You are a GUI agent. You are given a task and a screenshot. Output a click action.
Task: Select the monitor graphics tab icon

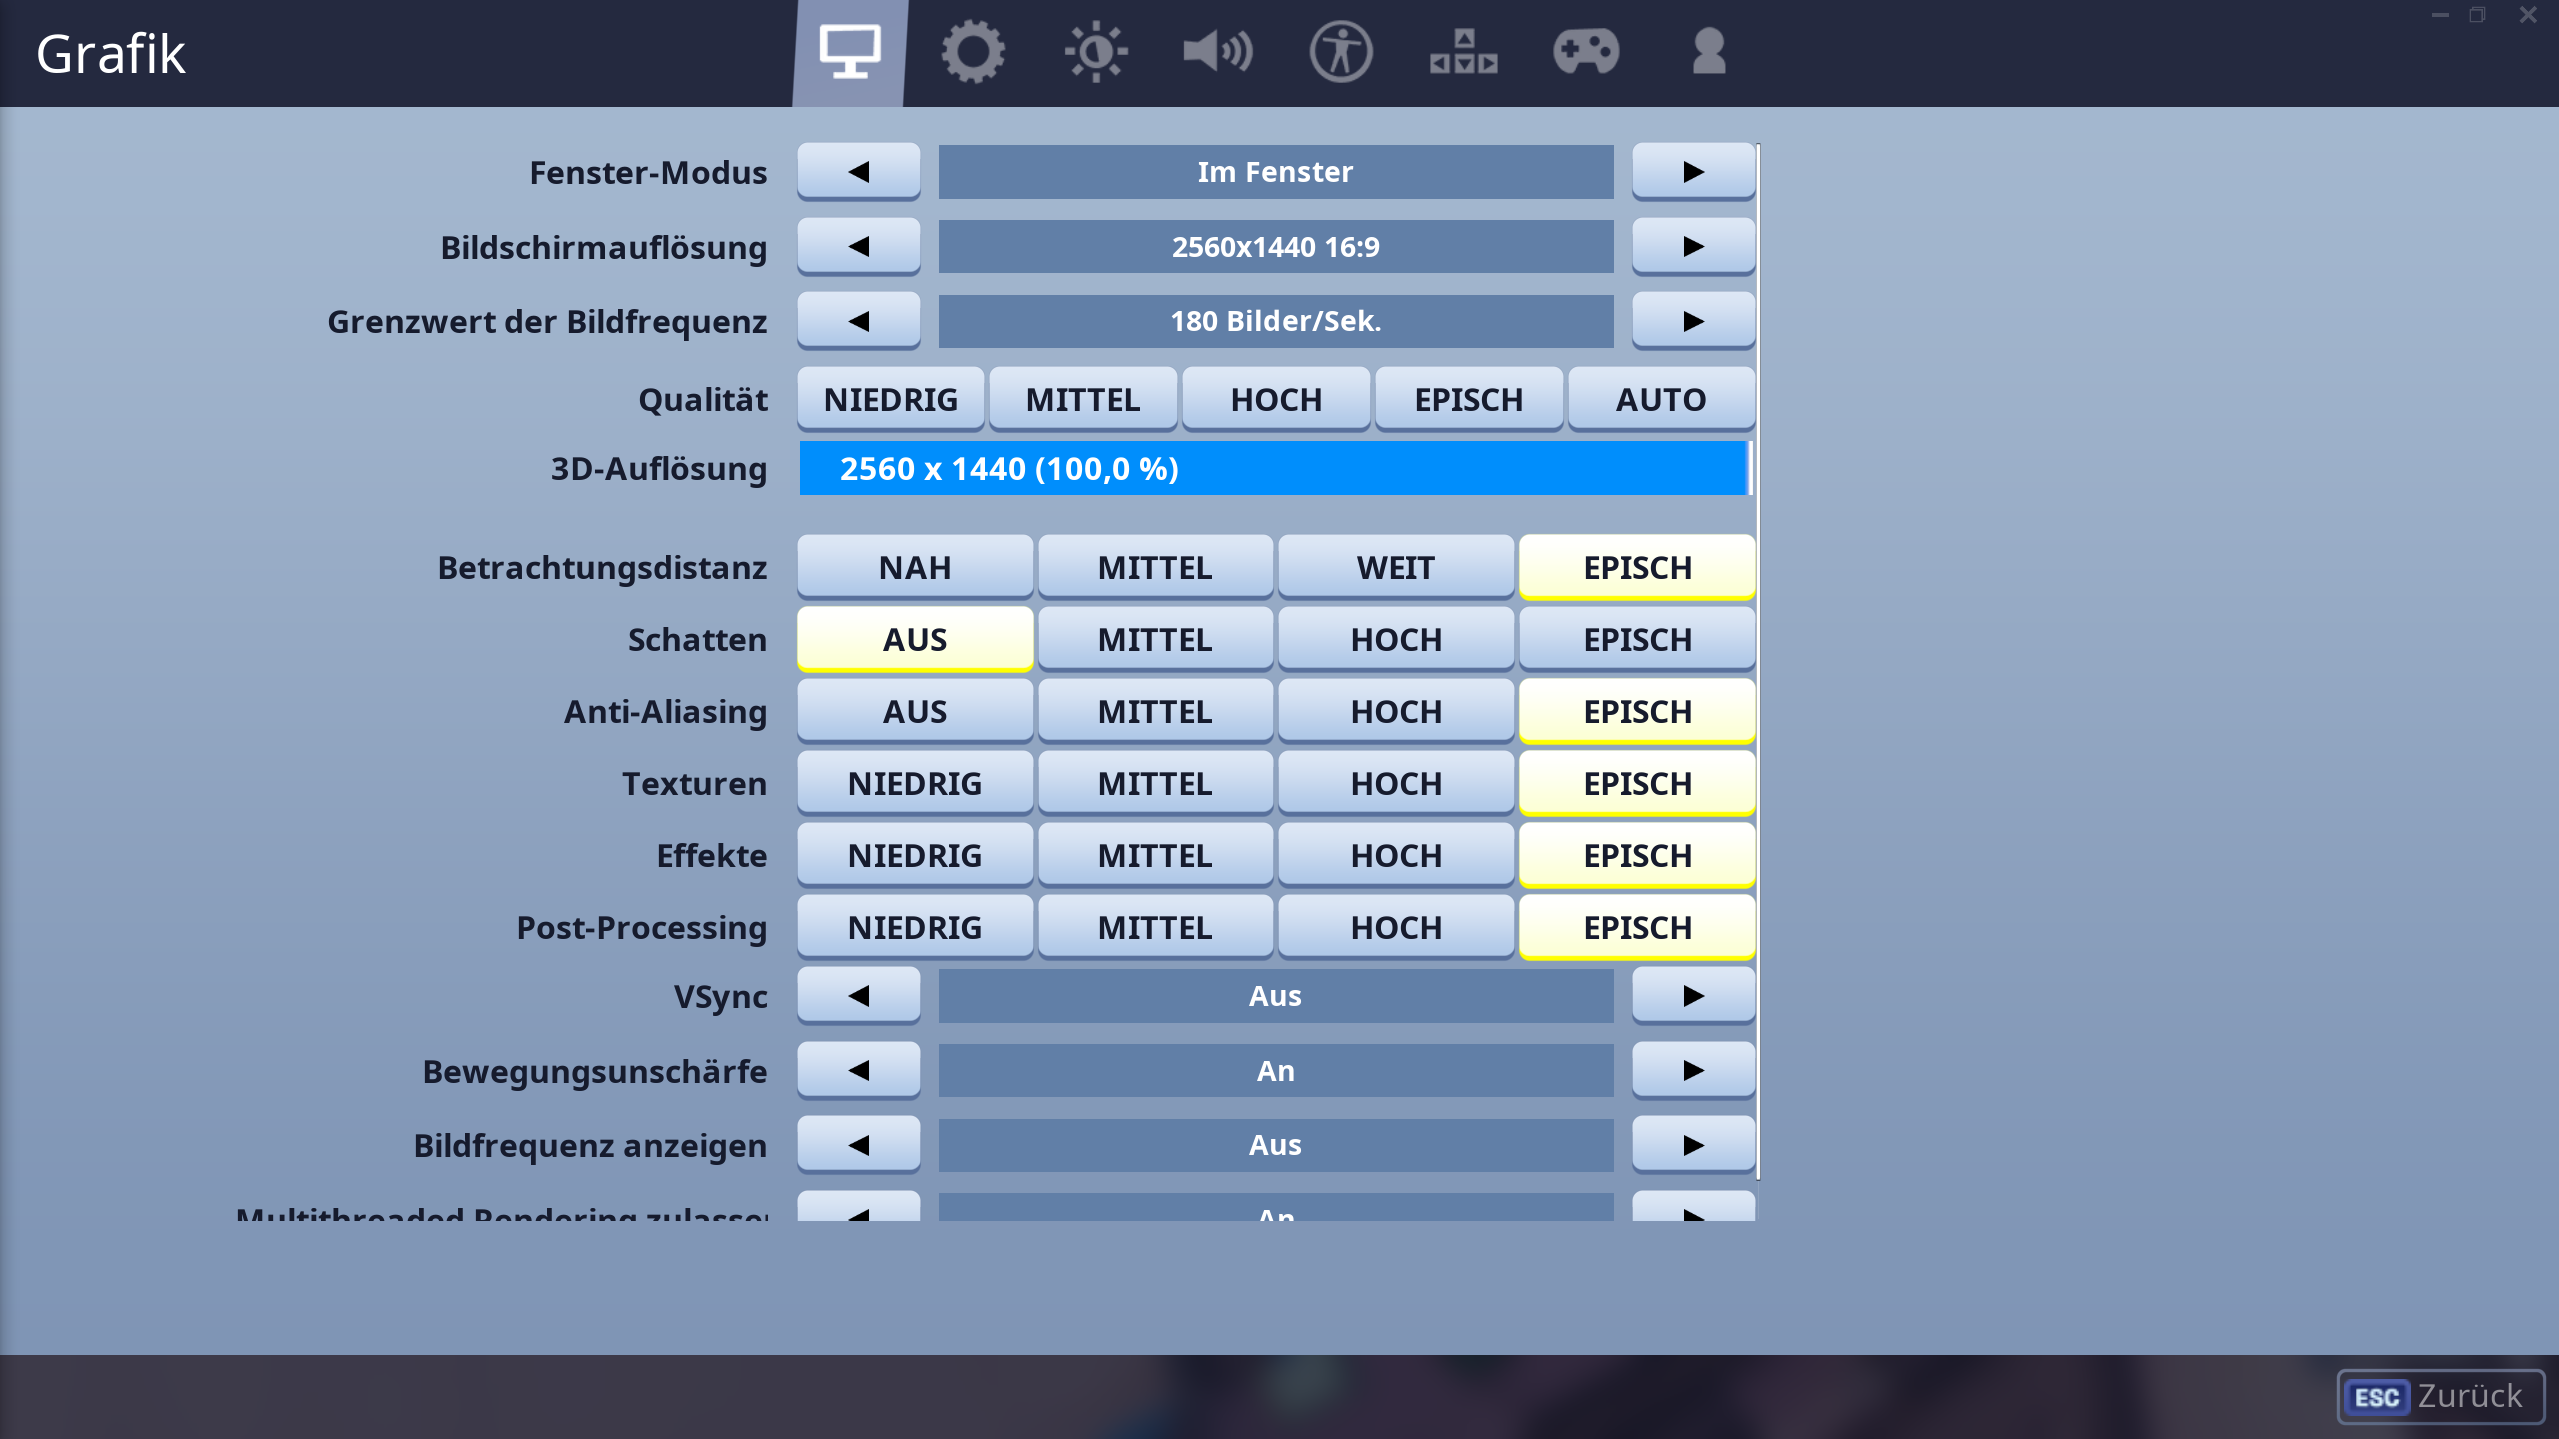pyautogui.click(x=850, y=52)
